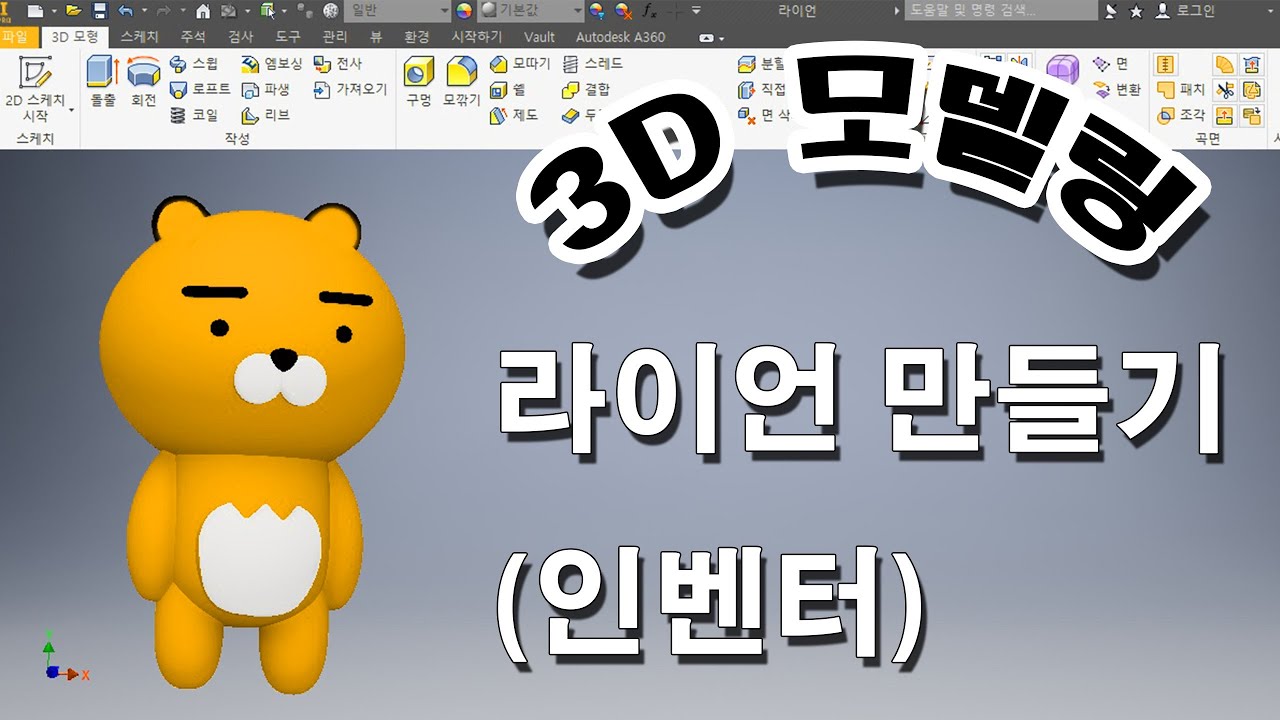Viewport: 1280px width, 720px height.
Task: Select the 돌출 (Extrude) tool
Action: (x=103, y=82)
